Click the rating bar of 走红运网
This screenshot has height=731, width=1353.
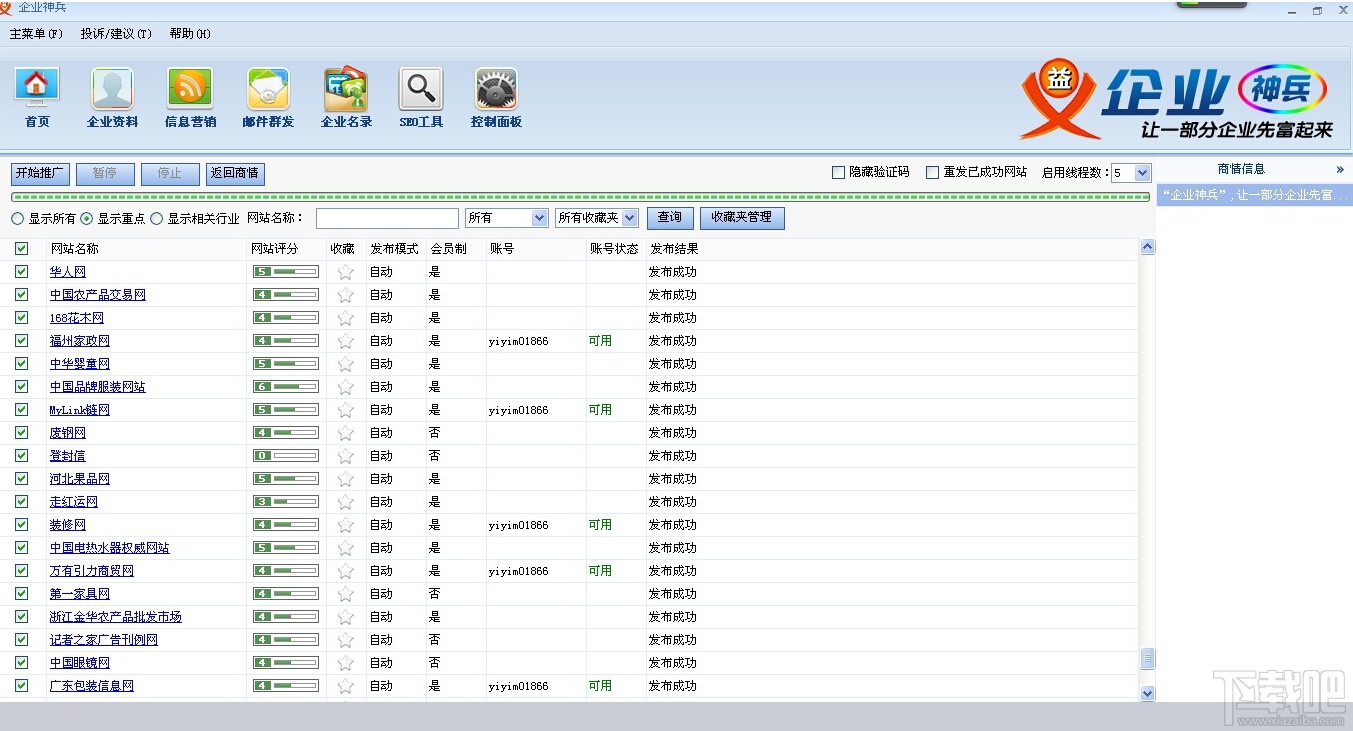coord(286,502)
